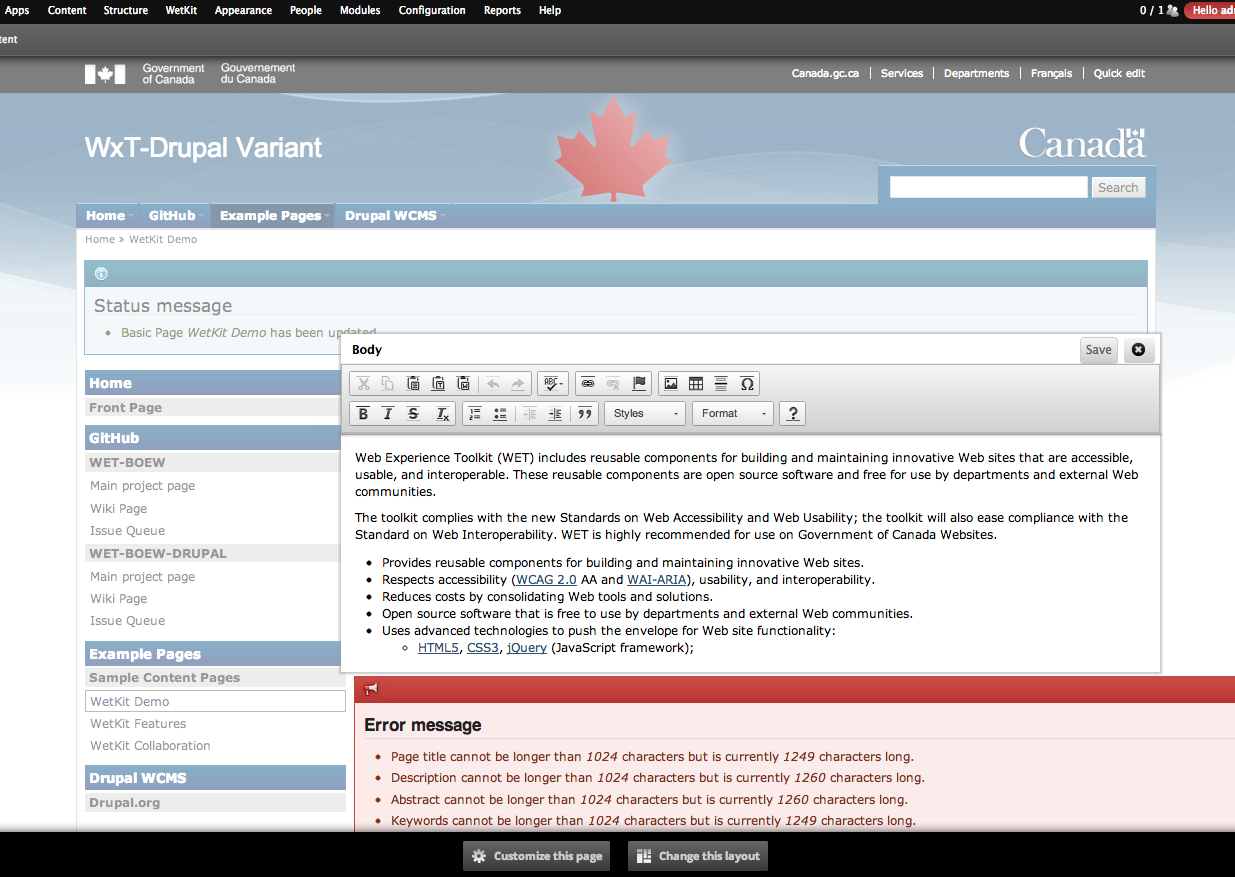This screenshot has width=1235, height=877.
Task: Click the Save button in Body editor
Action: pyautogui.click(x=1098, y=349)
